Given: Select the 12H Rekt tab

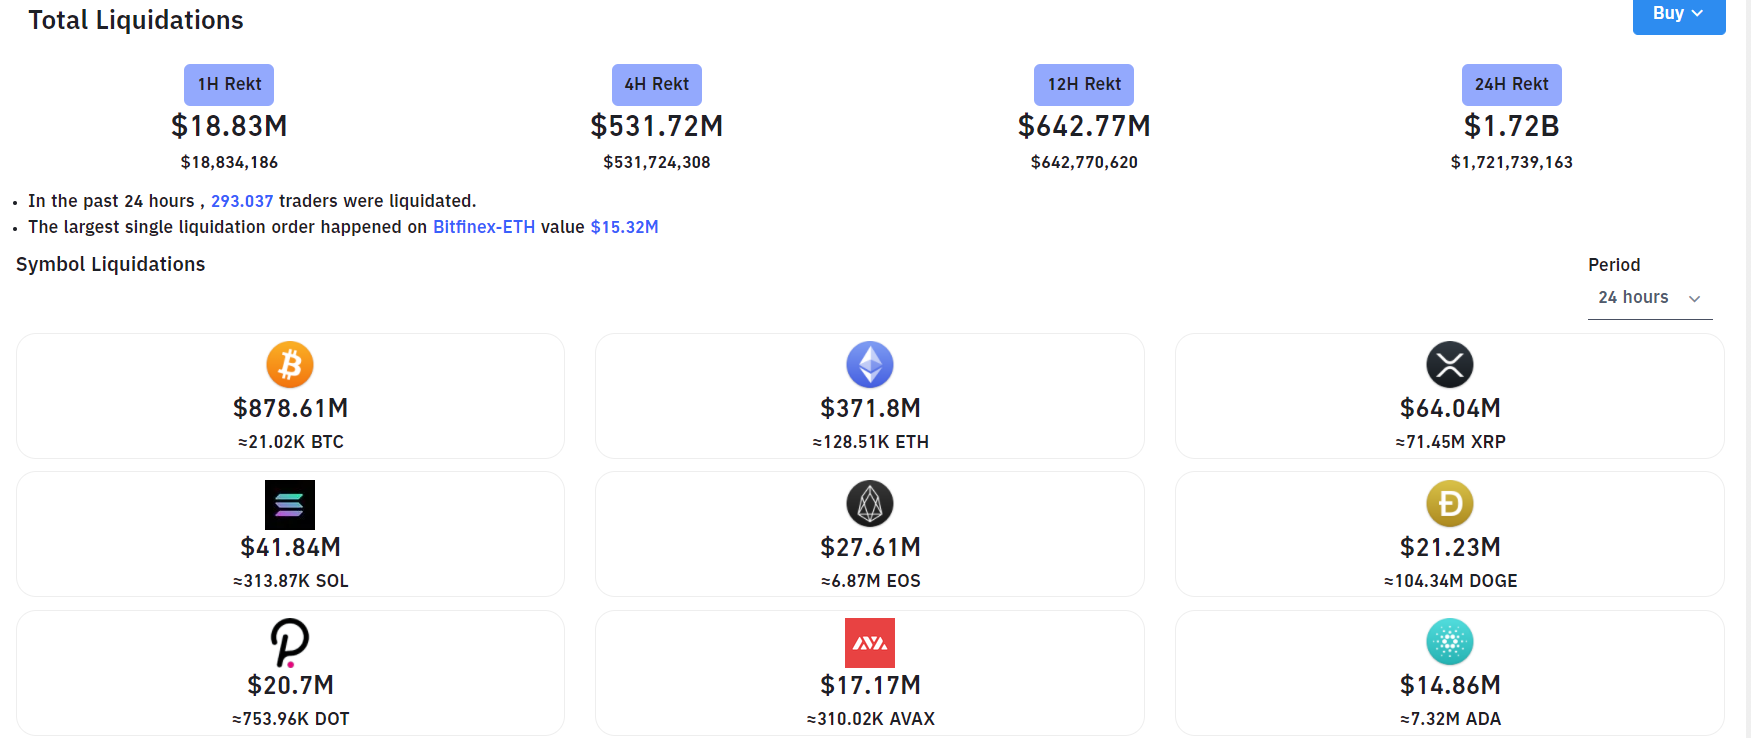Looking at the screenshot, I should coord(1084,85).
